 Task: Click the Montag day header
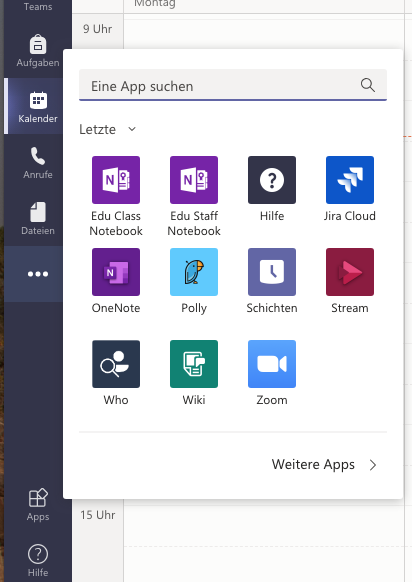pos(155,4)
